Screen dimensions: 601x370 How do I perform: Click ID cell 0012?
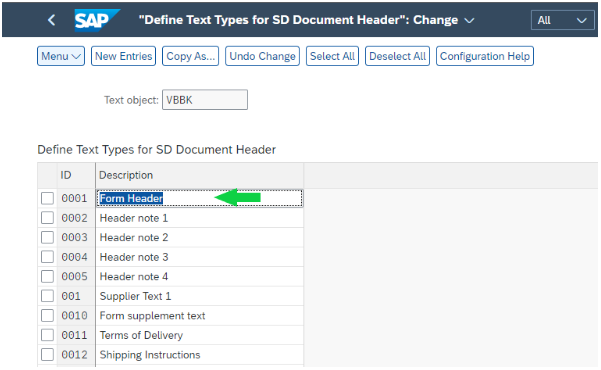[x=76, y=355]
